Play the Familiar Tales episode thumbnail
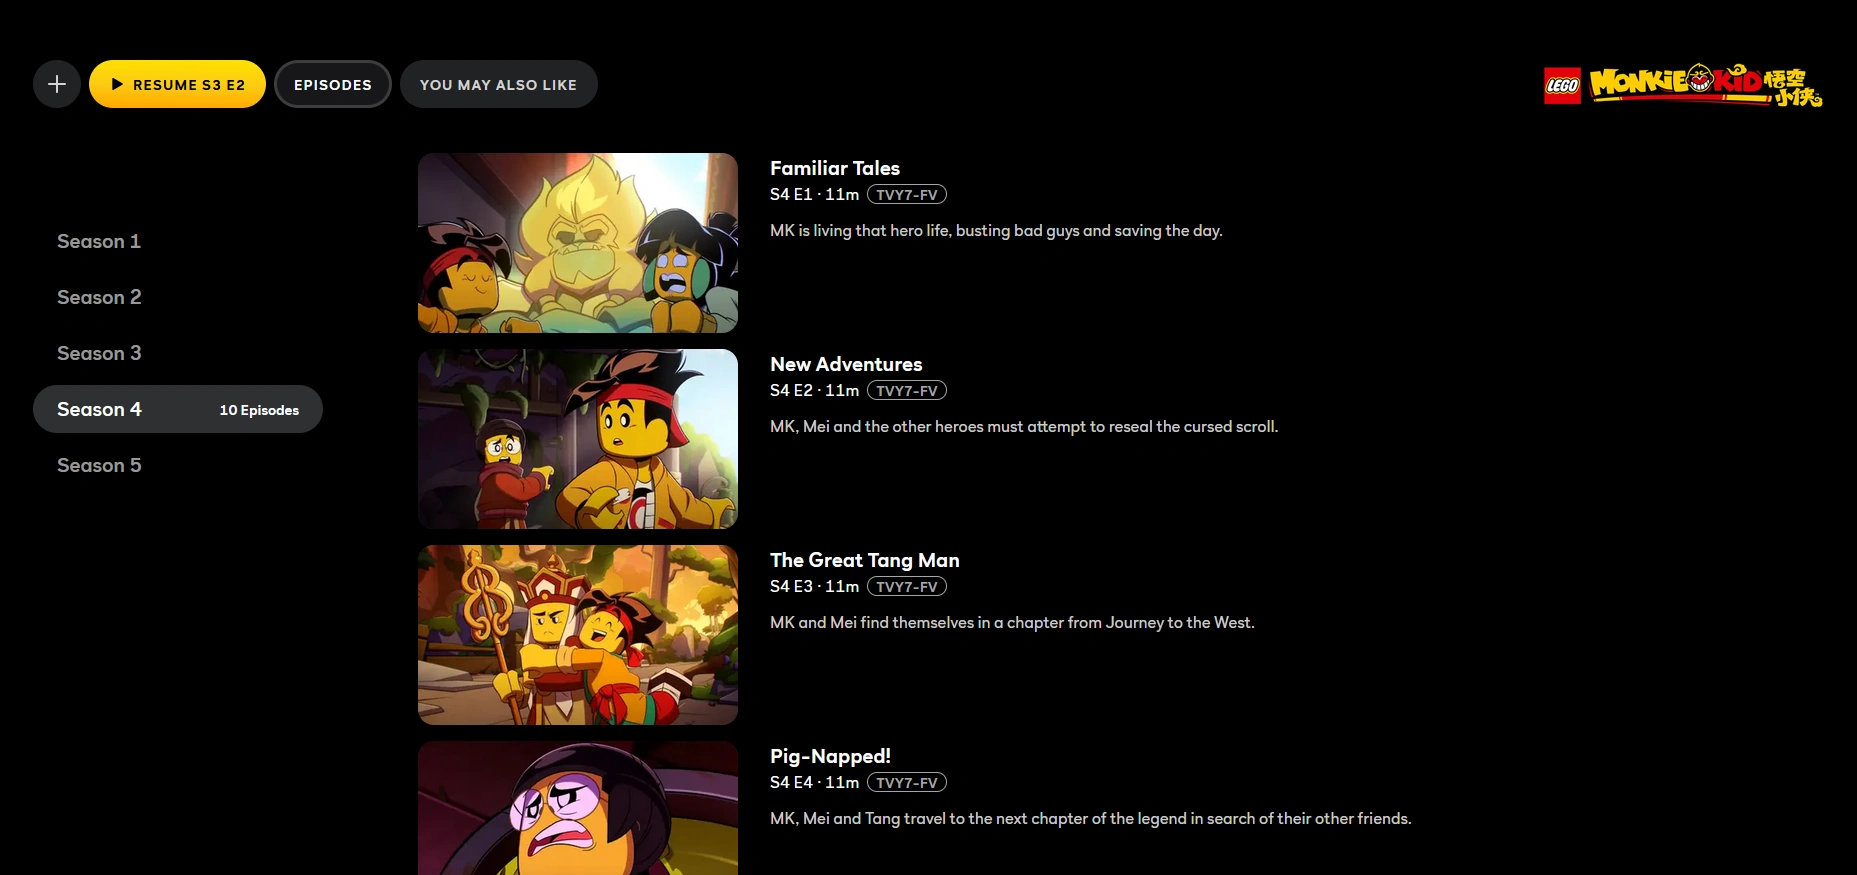 coord(578,243)
